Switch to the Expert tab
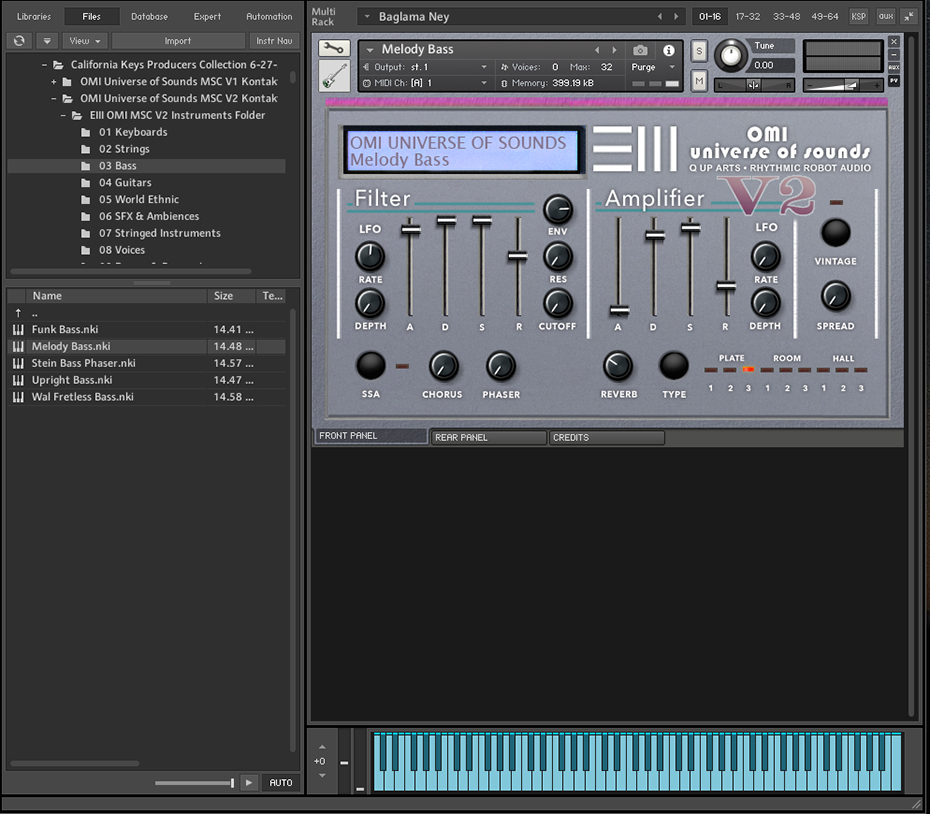Screen dimensions: 930x814 207,17
